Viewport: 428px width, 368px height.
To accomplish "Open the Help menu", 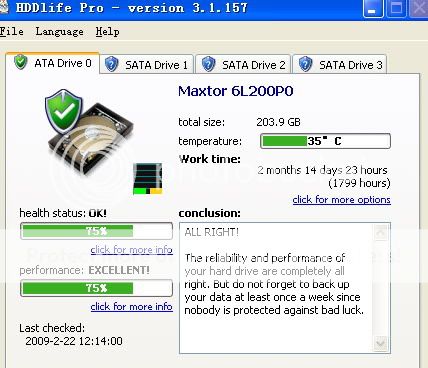I will [x=107, y=32].
